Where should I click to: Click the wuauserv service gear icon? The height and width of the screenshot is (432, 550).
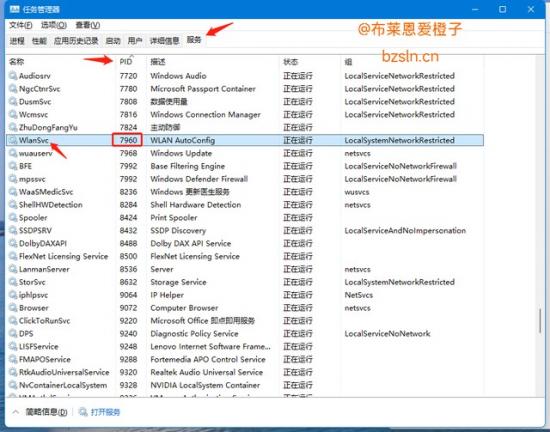(13, 153)
